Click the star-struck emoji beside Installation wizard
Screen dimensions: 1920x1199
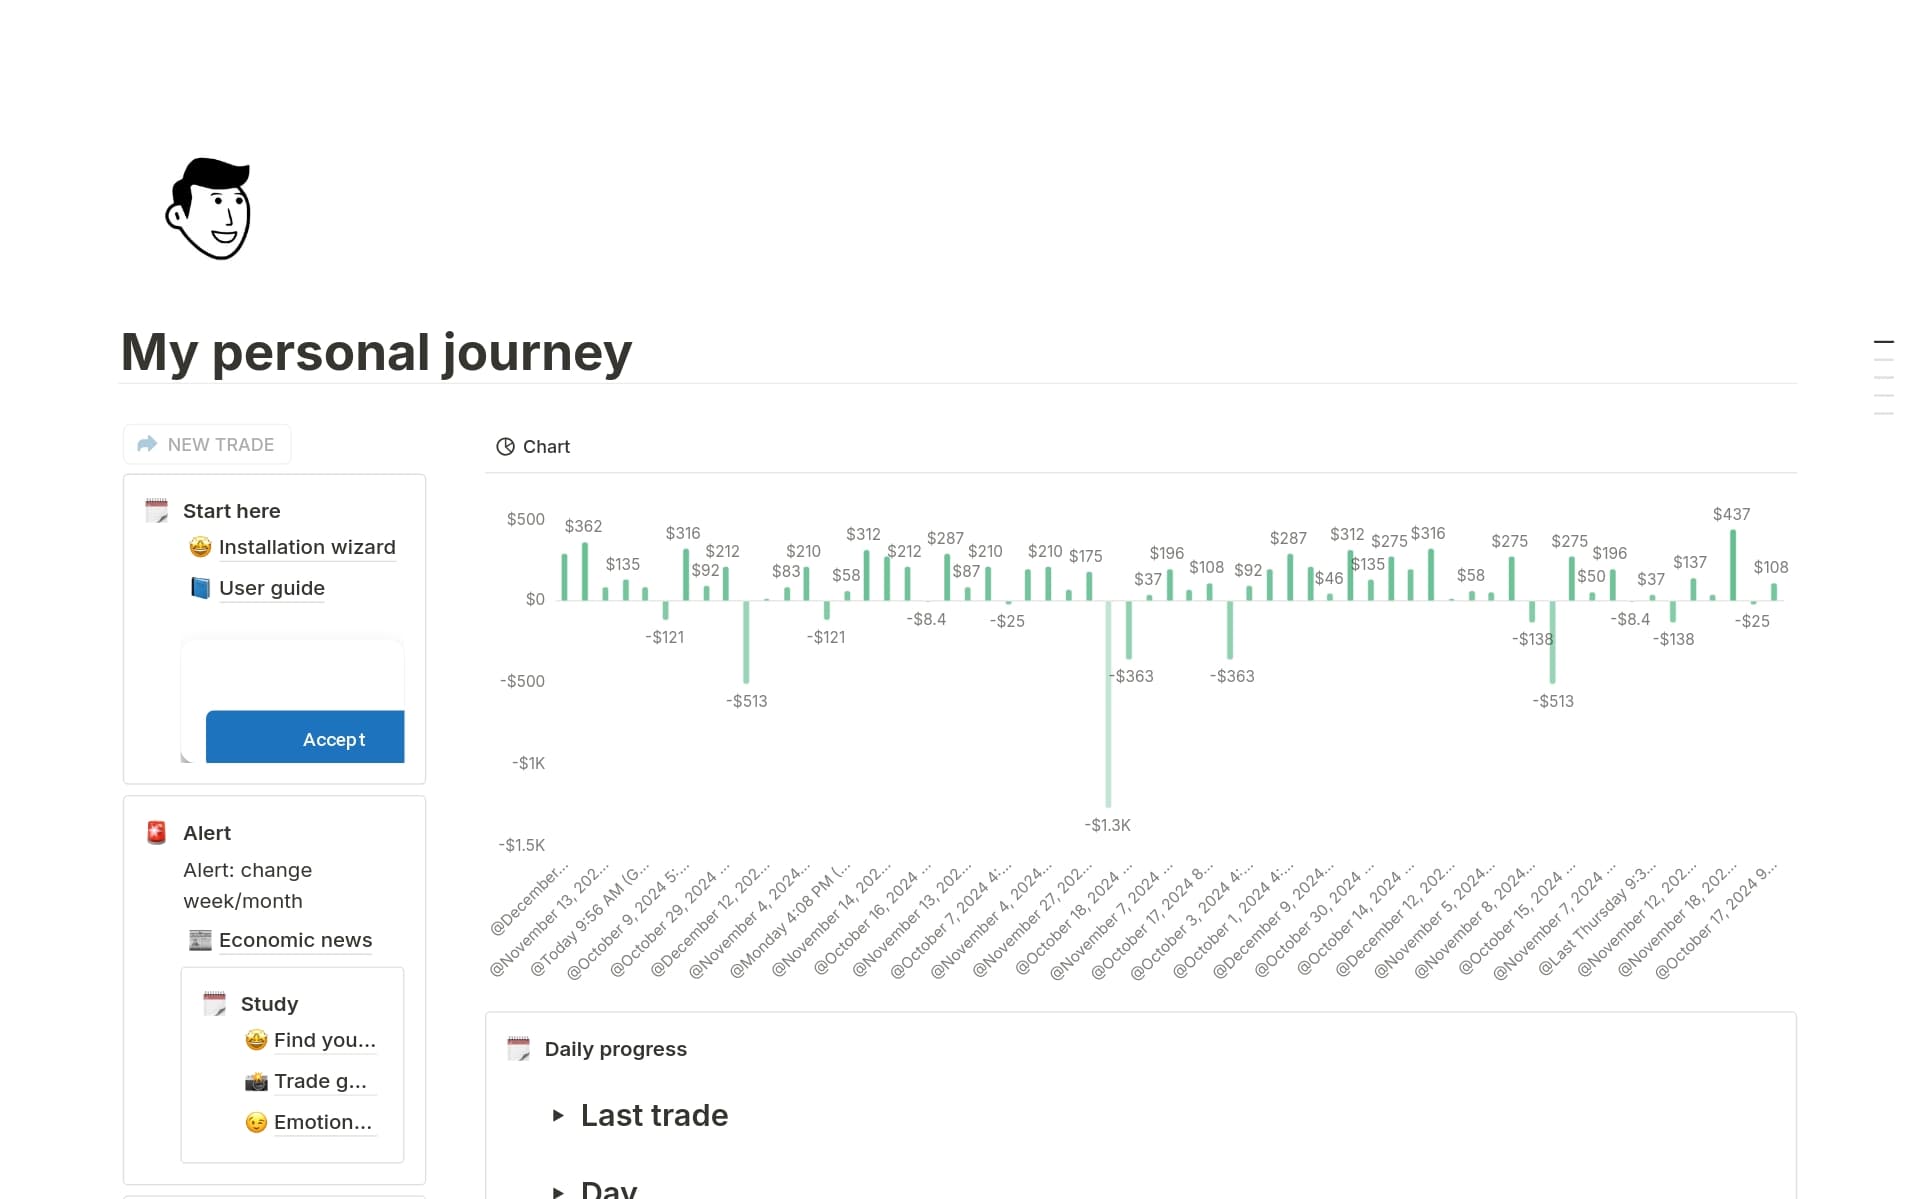(200, 547)
